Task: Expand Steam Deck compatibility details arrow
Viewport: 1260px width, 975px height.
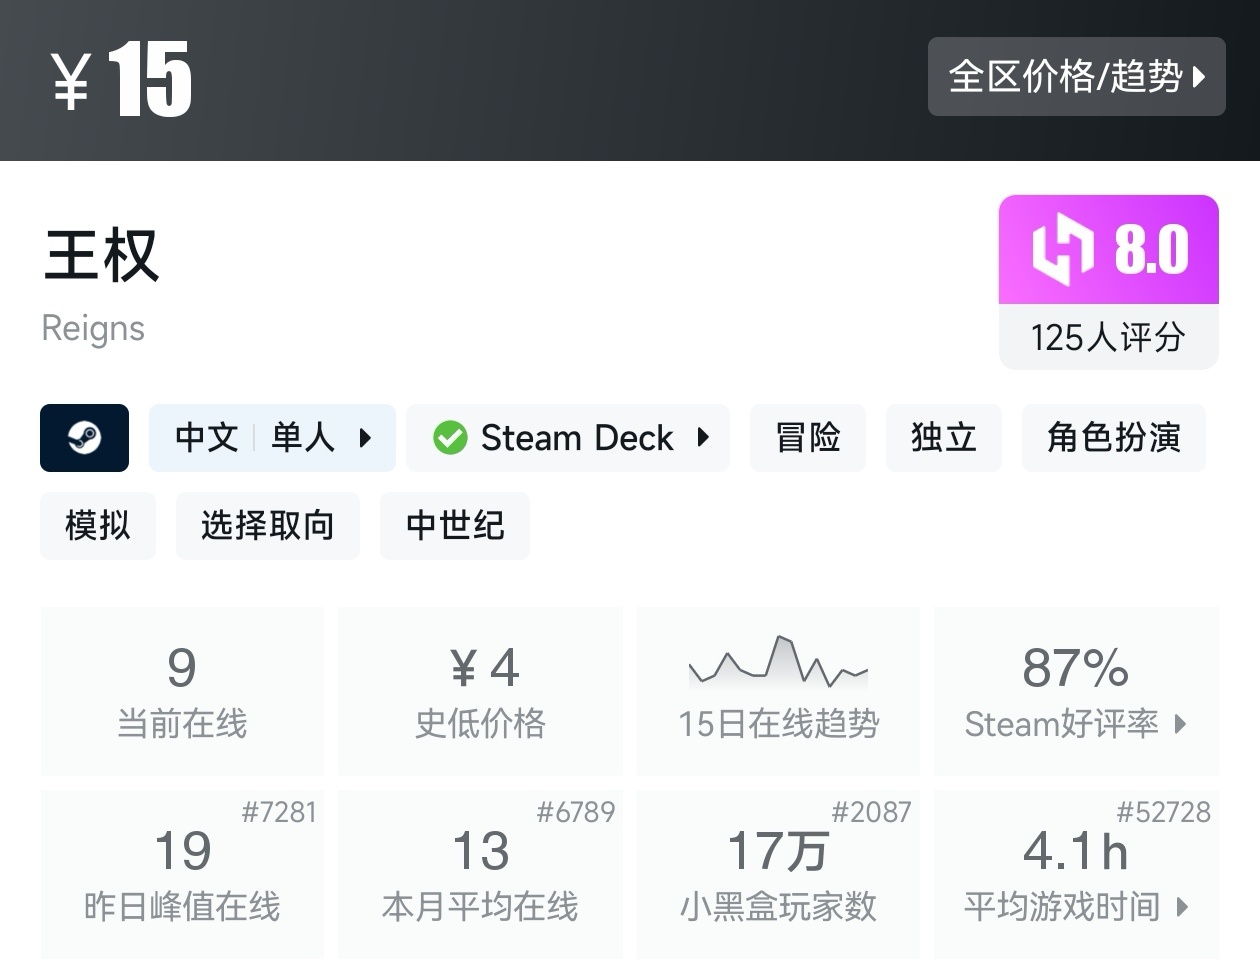Action: click(703, 438)
